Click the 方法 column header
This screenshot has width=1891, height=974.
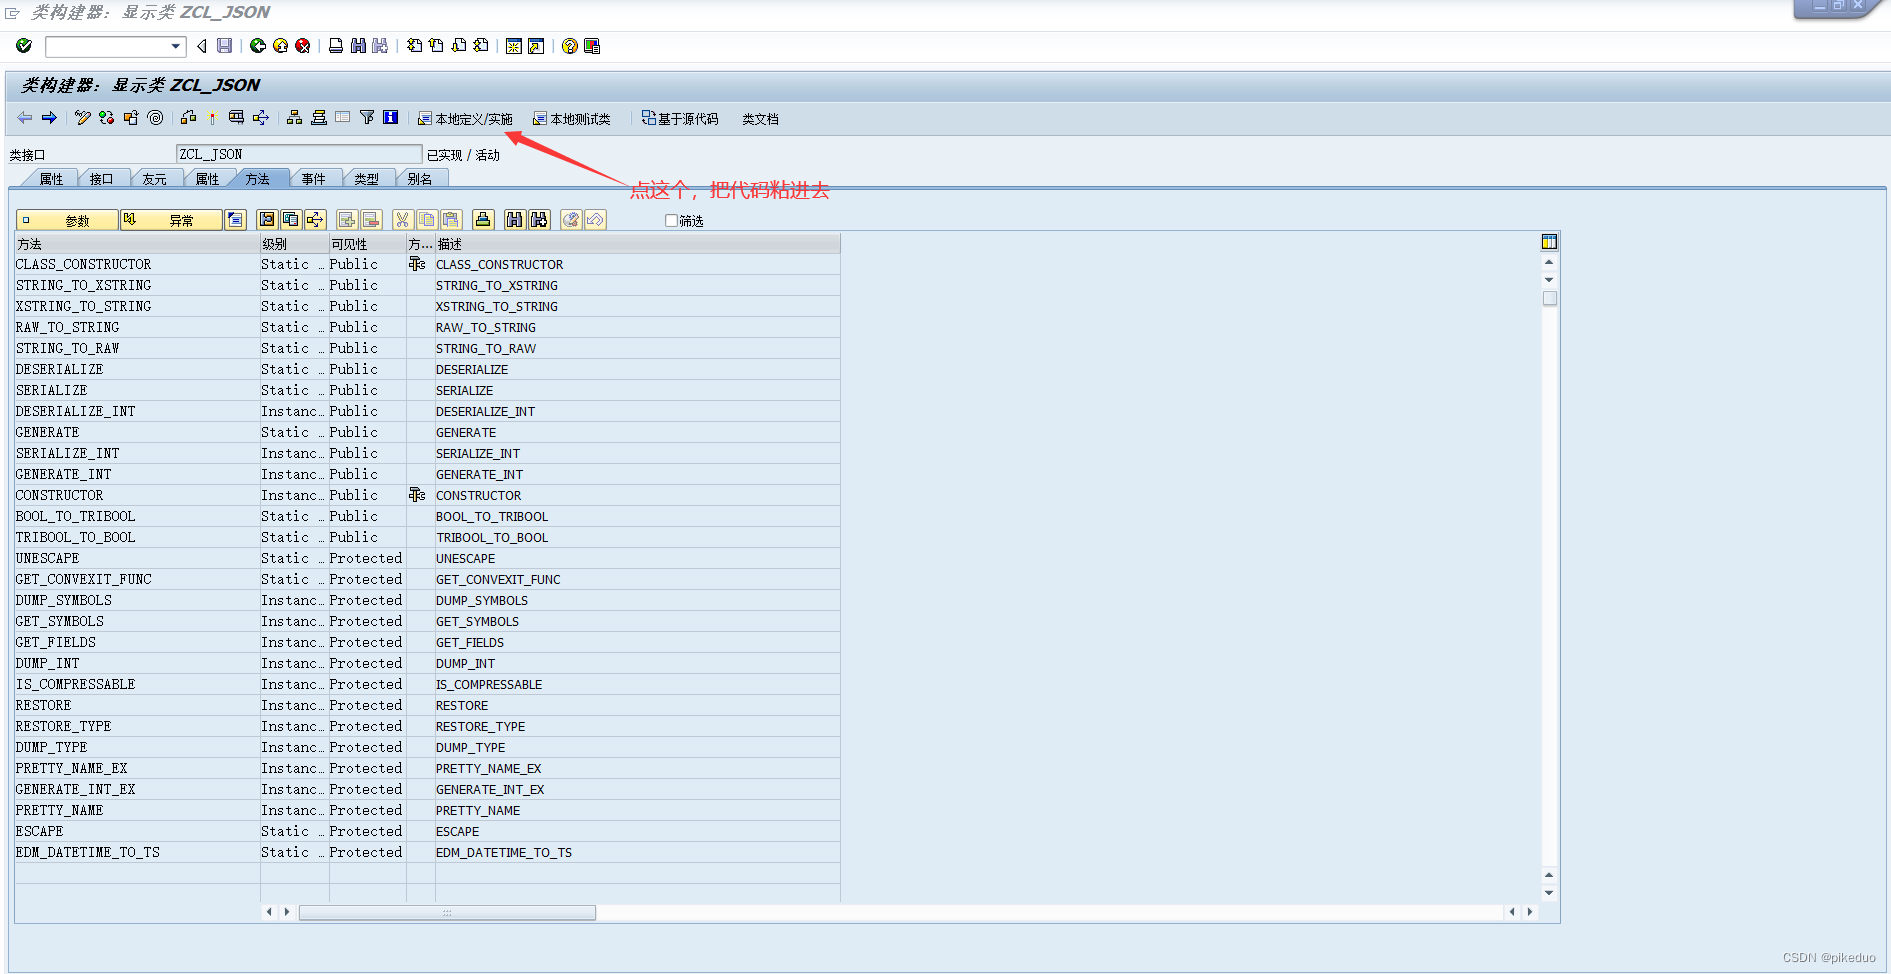pos(137,244)
